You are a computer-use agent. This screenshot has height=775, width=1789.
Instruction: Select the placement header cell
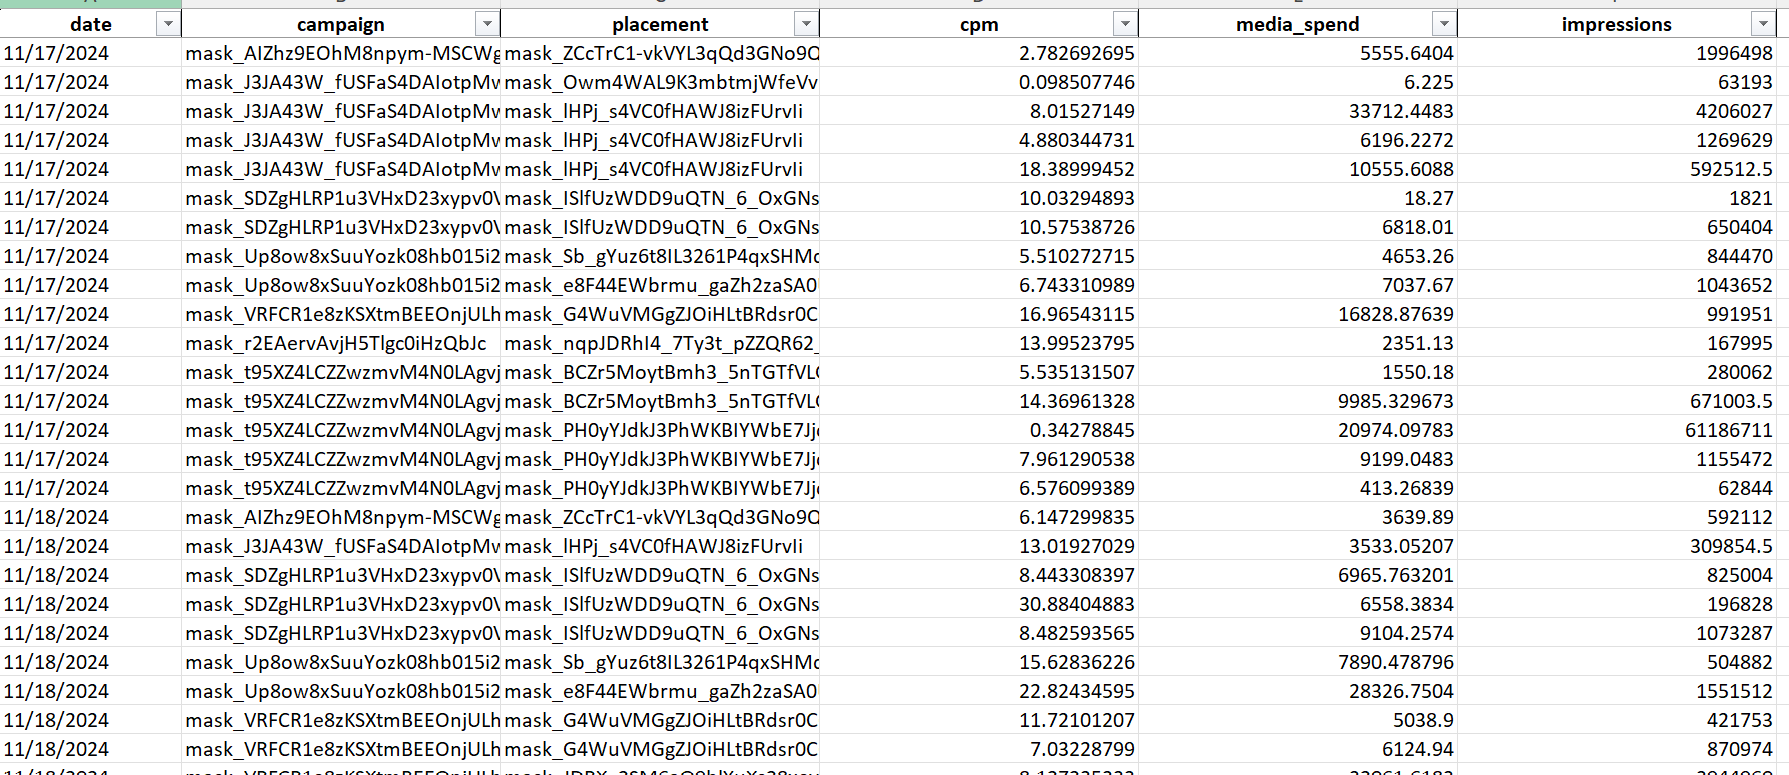pos(660,24)
